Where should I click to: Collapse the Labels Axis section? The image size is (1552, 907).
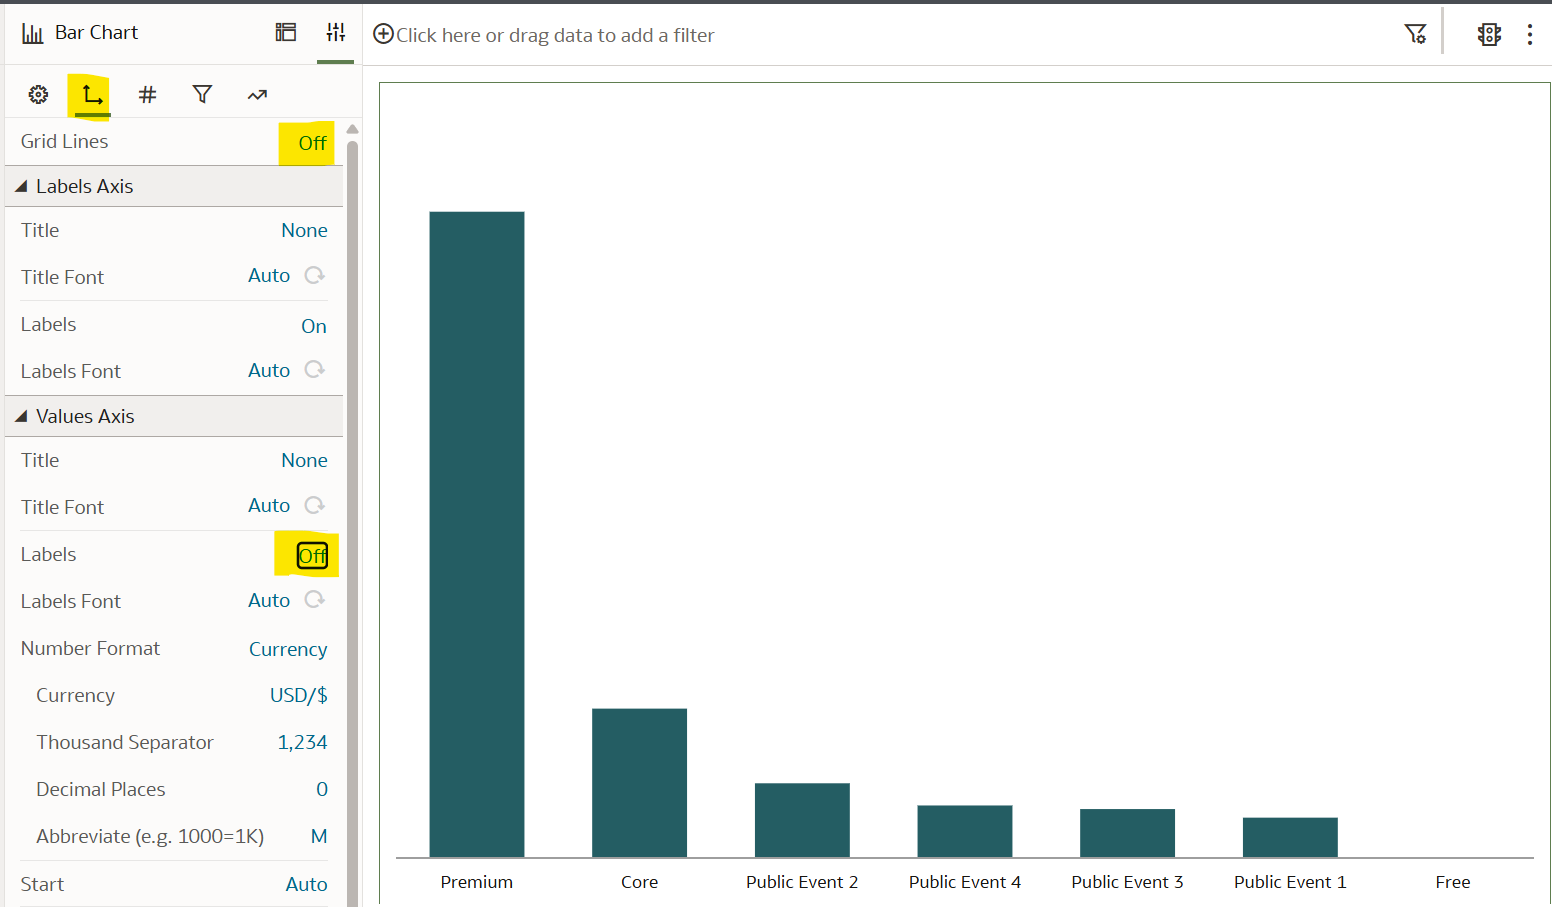(21, 186)
